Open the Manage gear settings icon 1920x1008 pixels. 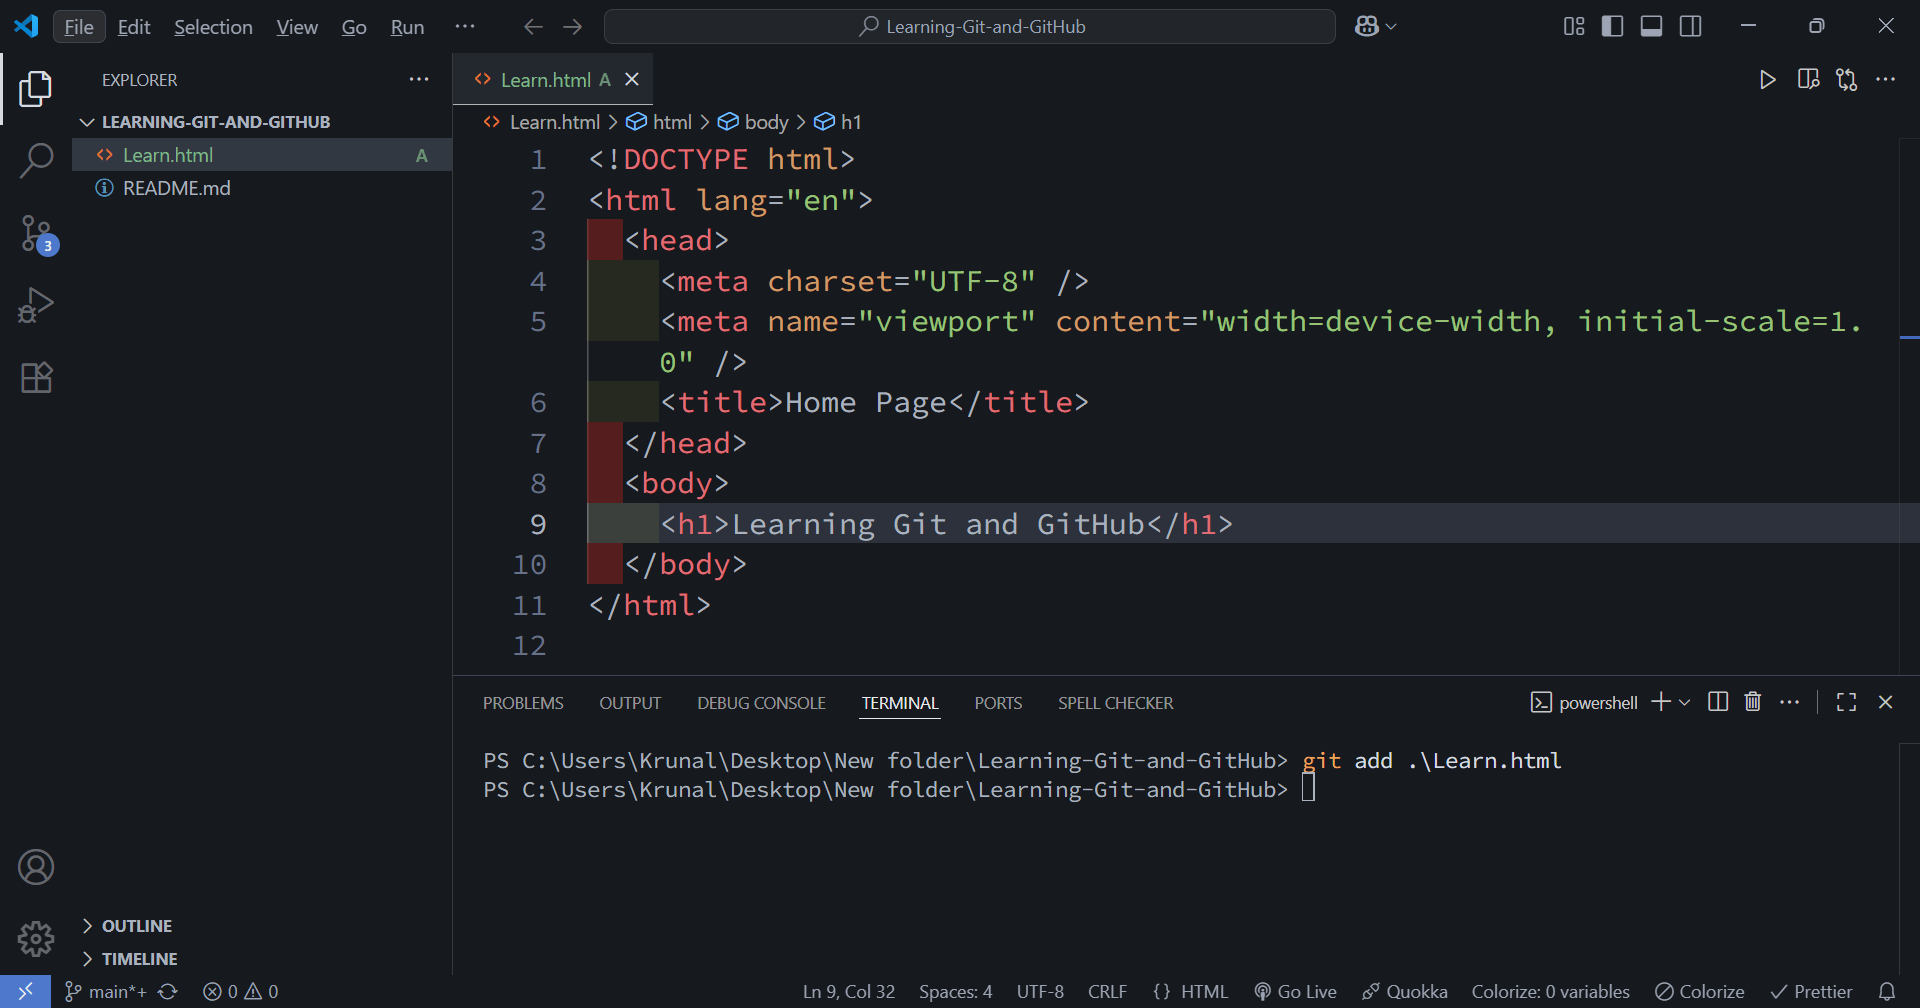click(36, 938)
